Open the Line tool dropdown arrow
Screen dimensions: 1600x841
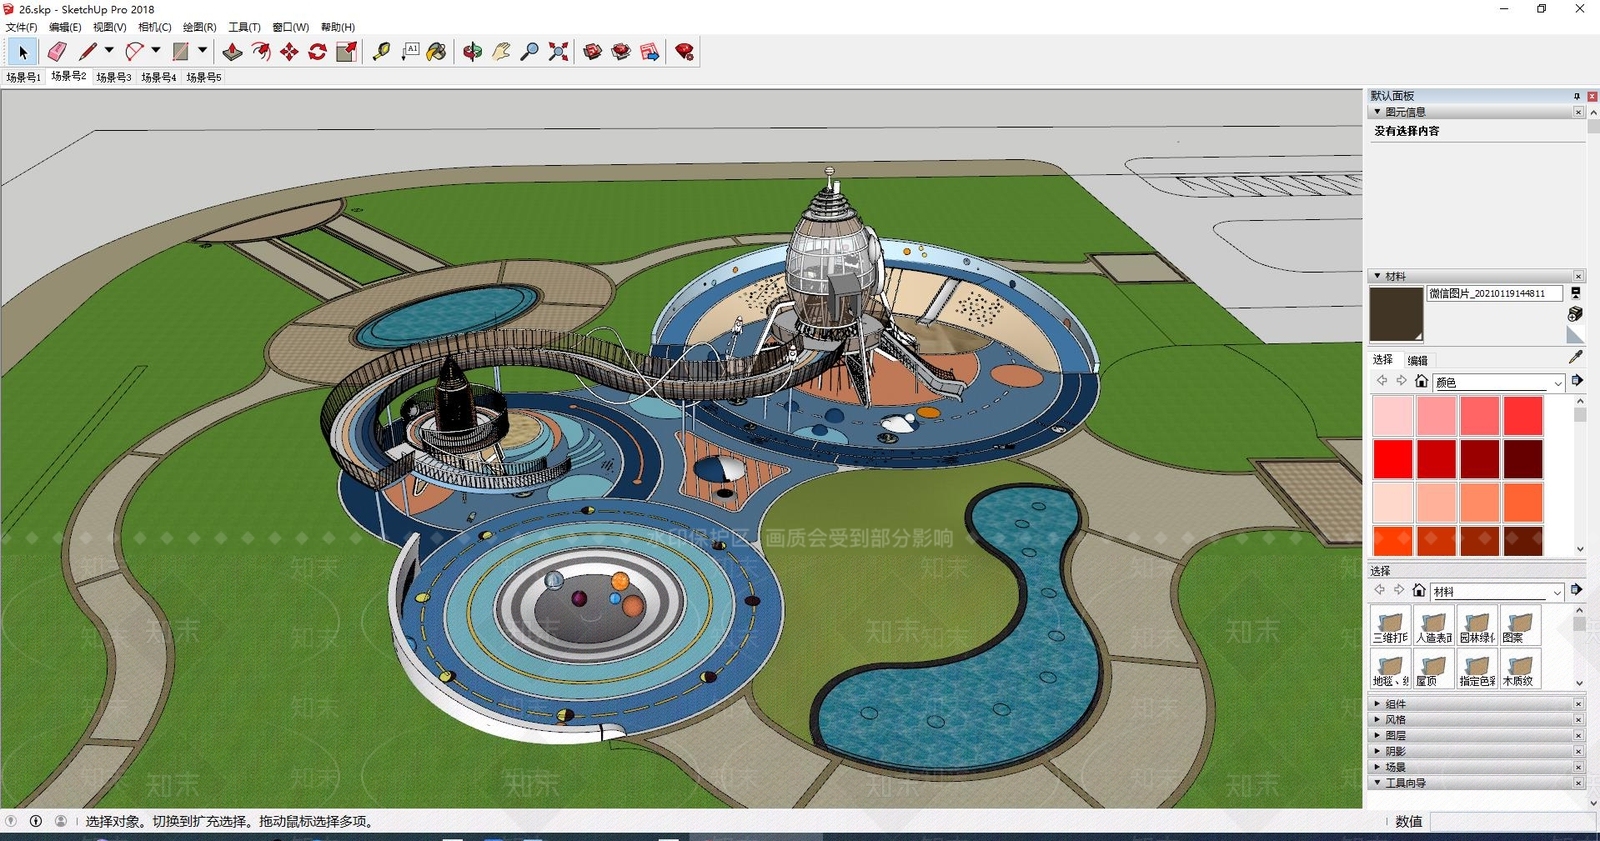pyautogui.click(x=109, y=50)
